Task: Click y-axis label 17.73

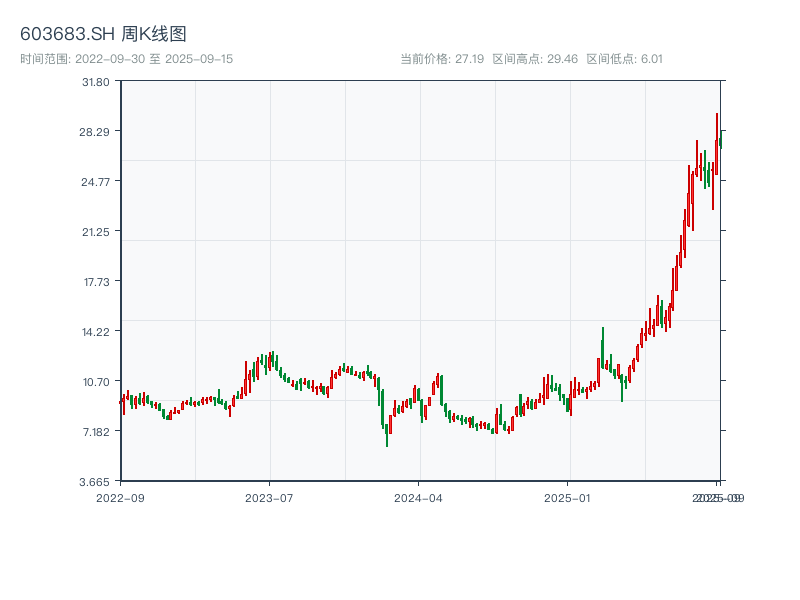Action: (97, 282)
